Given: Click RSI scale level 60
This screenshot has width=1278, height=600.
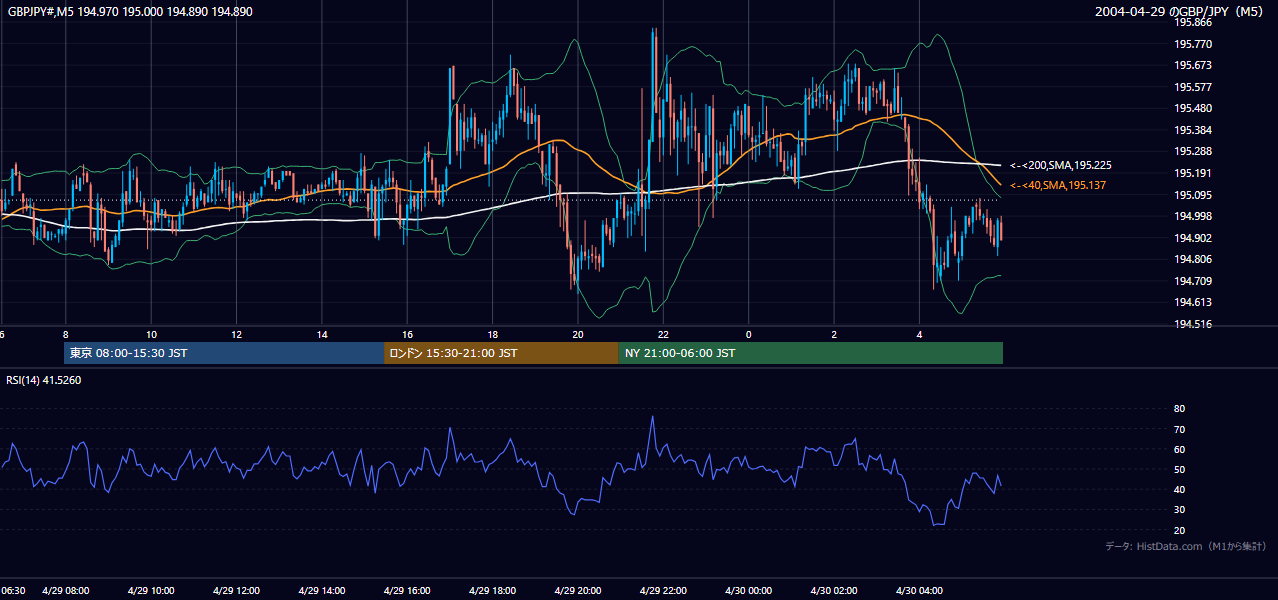Looking at the screenshot, I should pyautogui.click(x=1179, y=449).
